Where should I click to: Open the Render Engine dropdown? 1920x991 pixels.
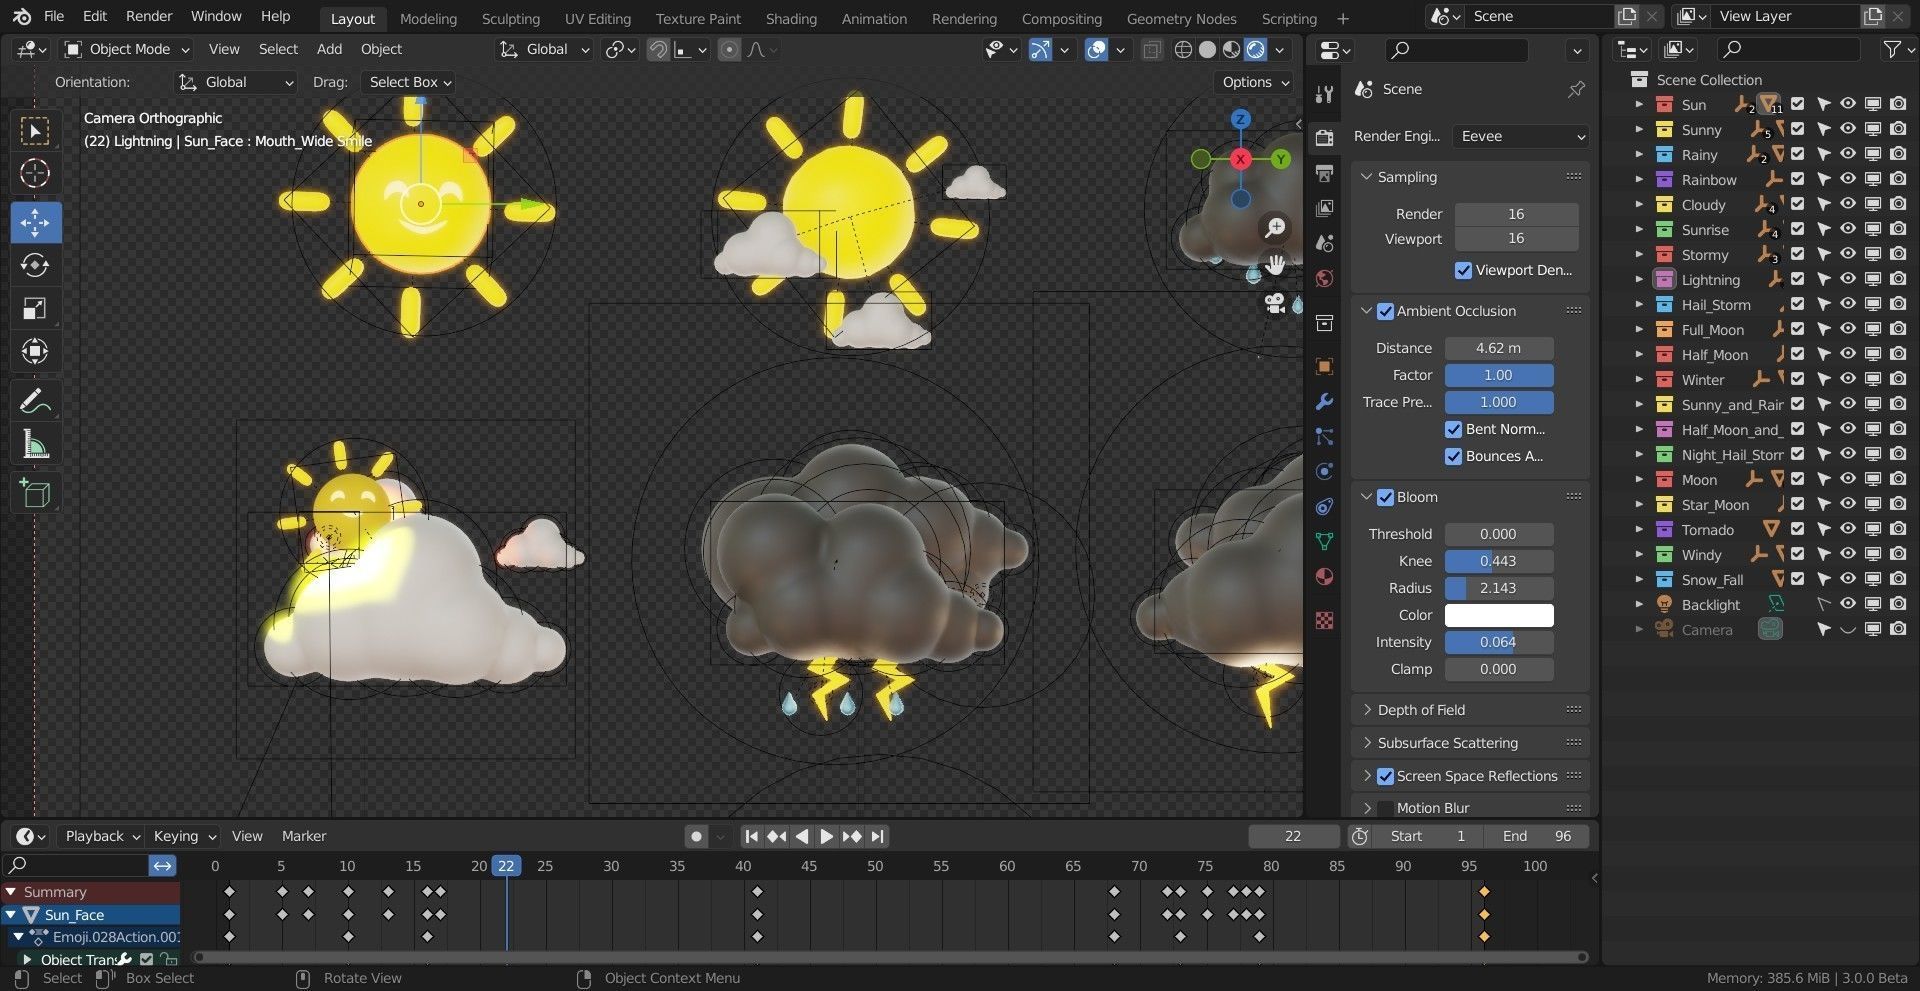1522,136
